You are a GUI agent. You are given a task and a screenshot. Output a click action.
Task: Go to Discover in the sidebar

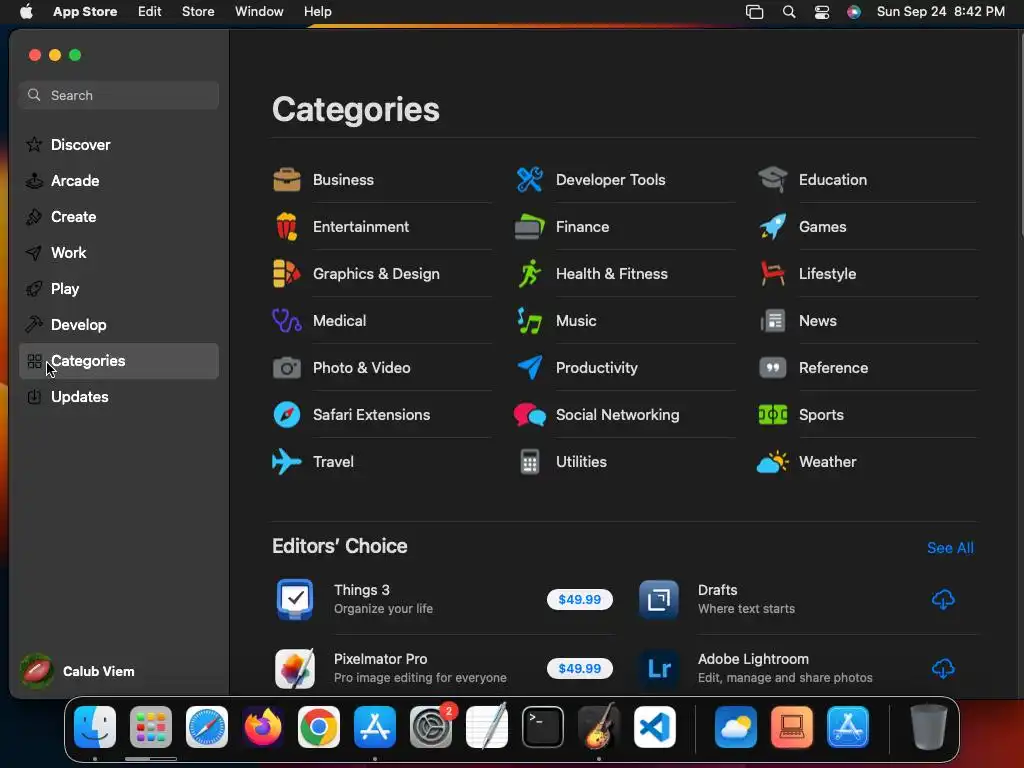[x=119, y=144]
